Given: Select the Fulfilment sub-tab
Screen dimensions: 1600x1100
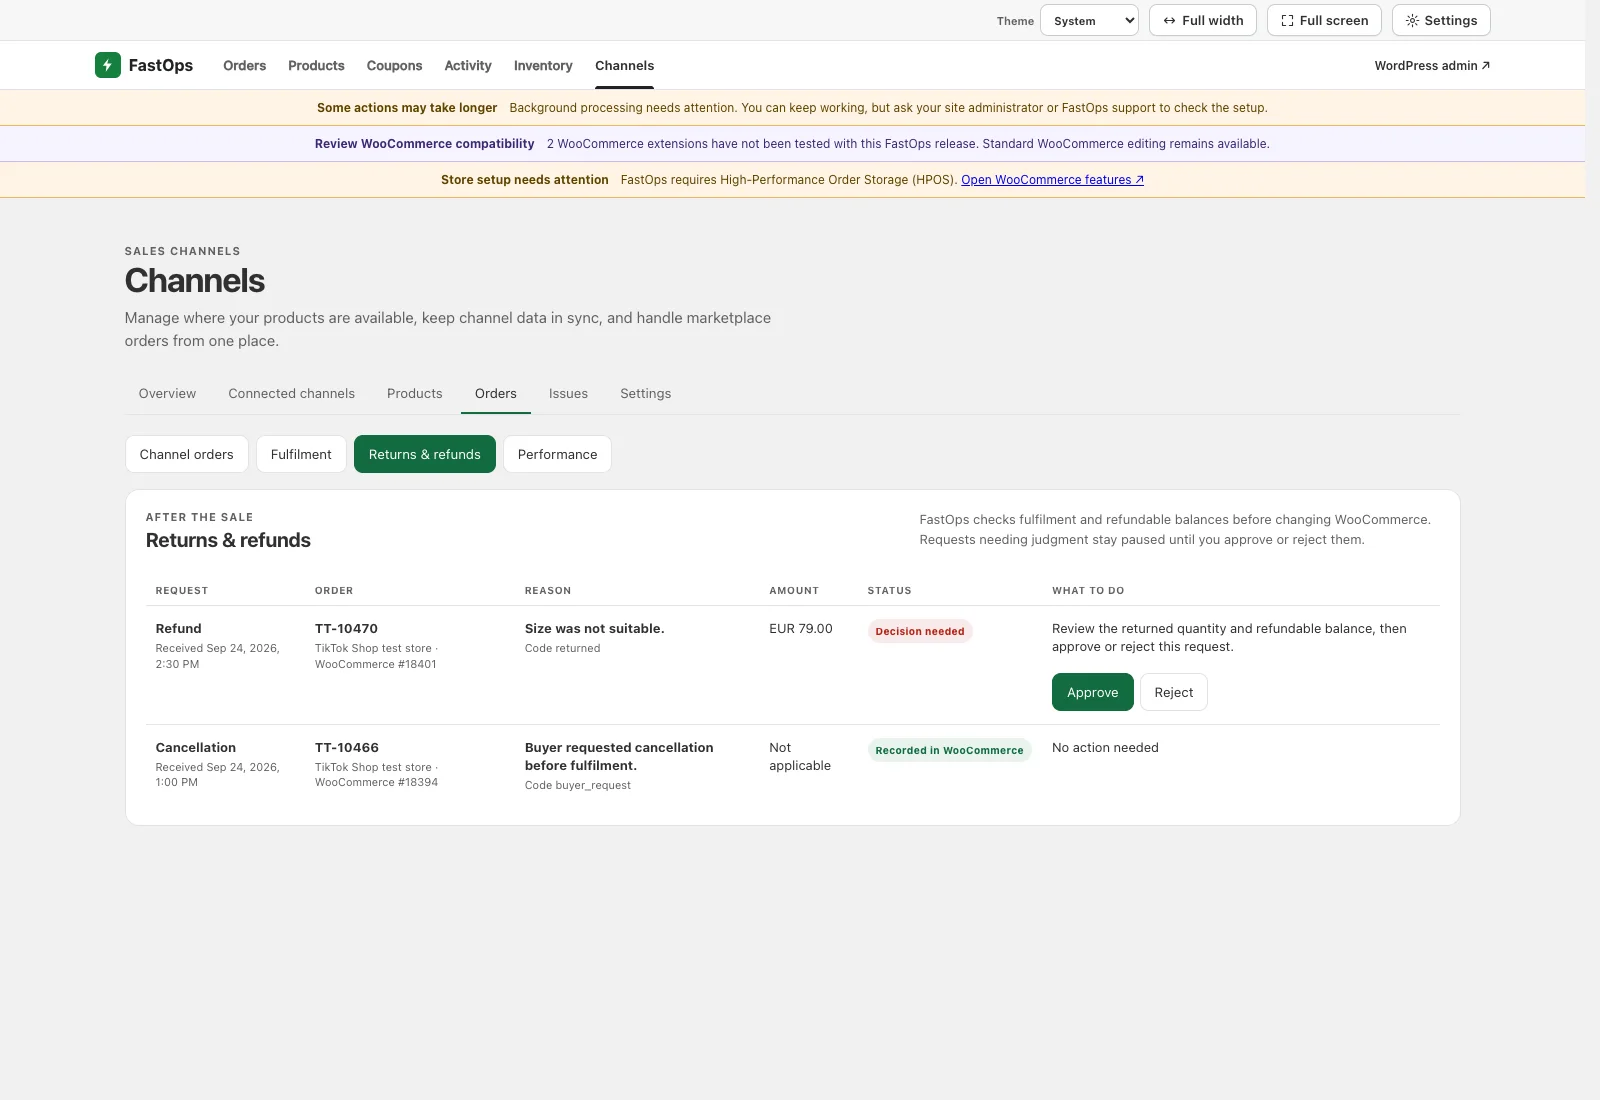Looking at the screenshot, I should [301, 454].
